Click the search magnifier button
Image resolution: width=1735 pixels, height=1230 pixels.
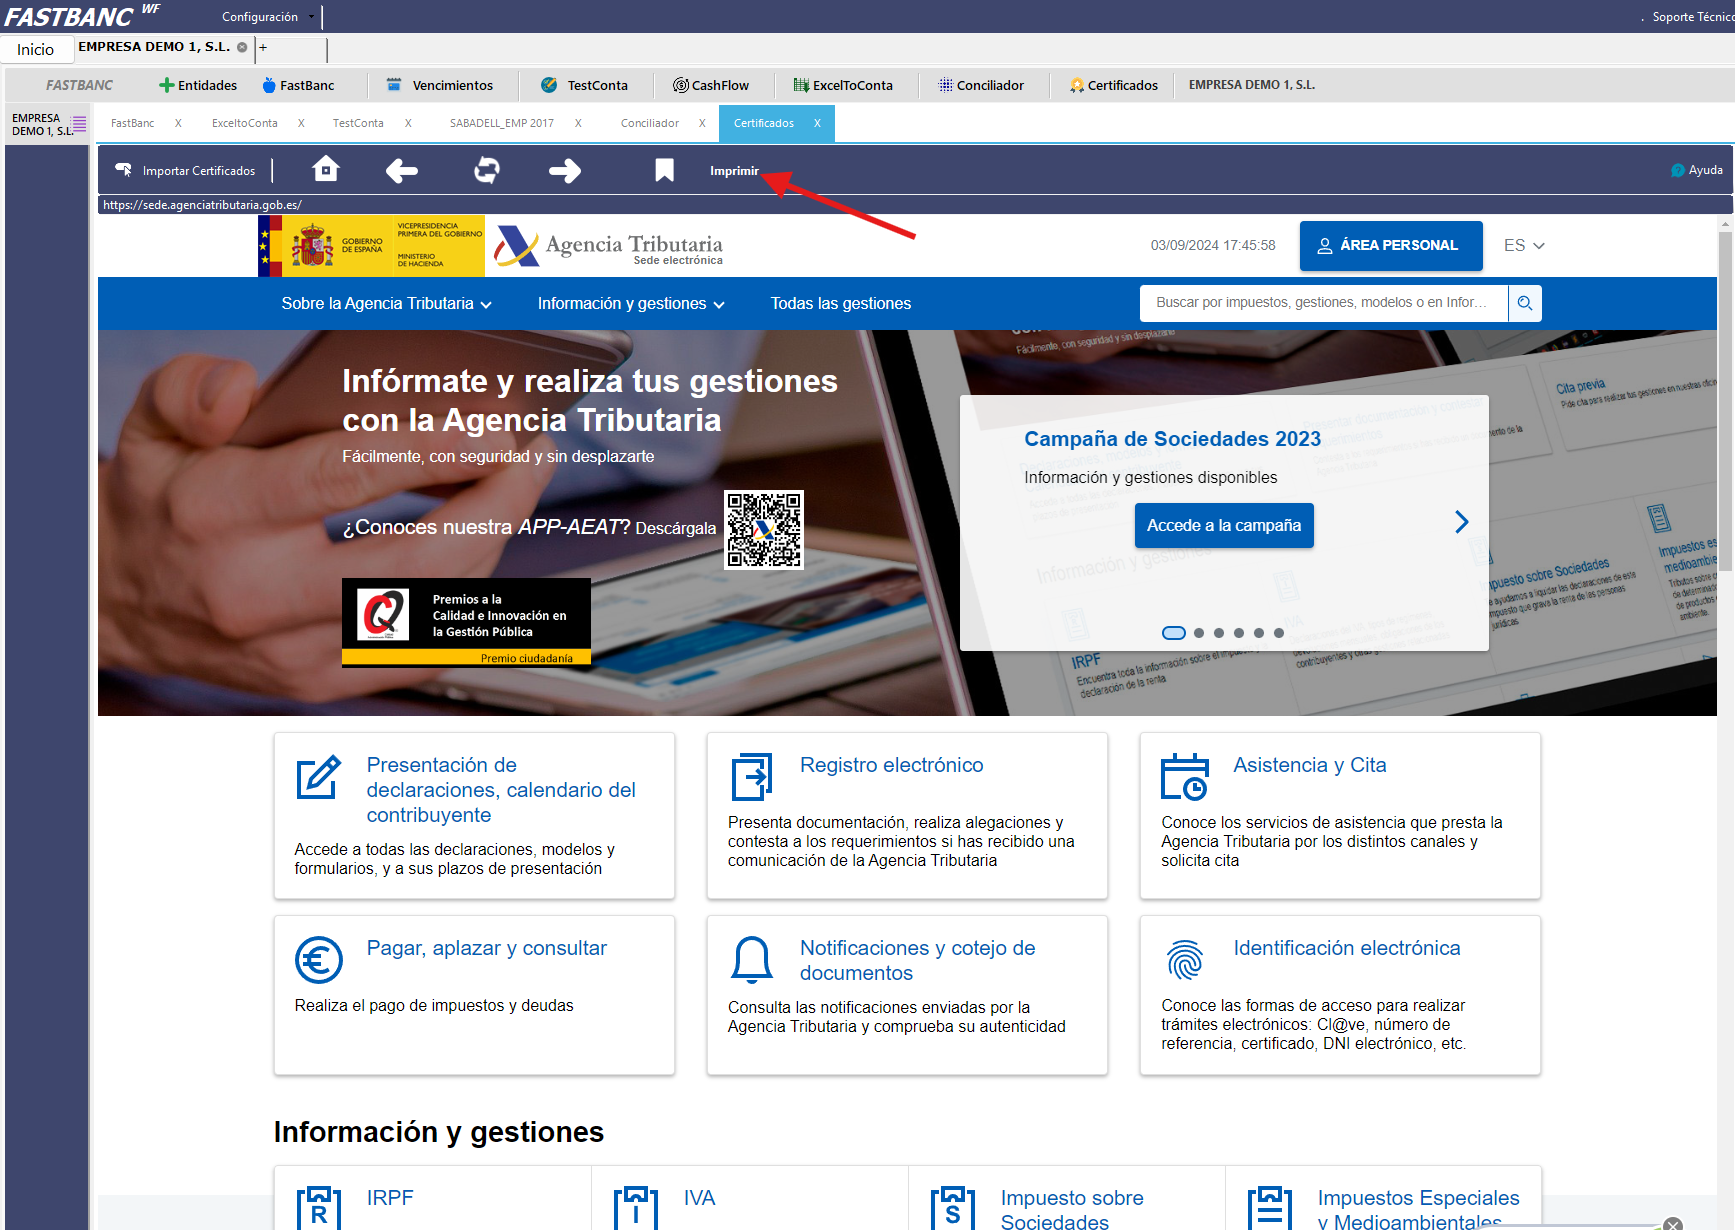click(x=1525, y=303)
